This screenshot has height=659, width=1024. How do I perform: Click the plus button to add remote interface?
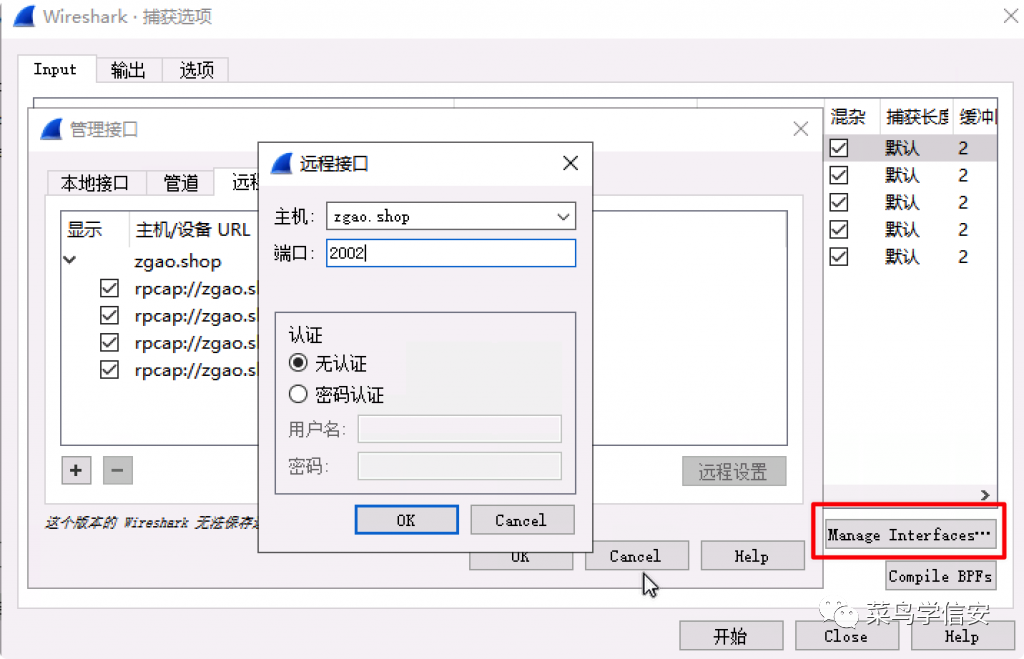tap(76, 470)
